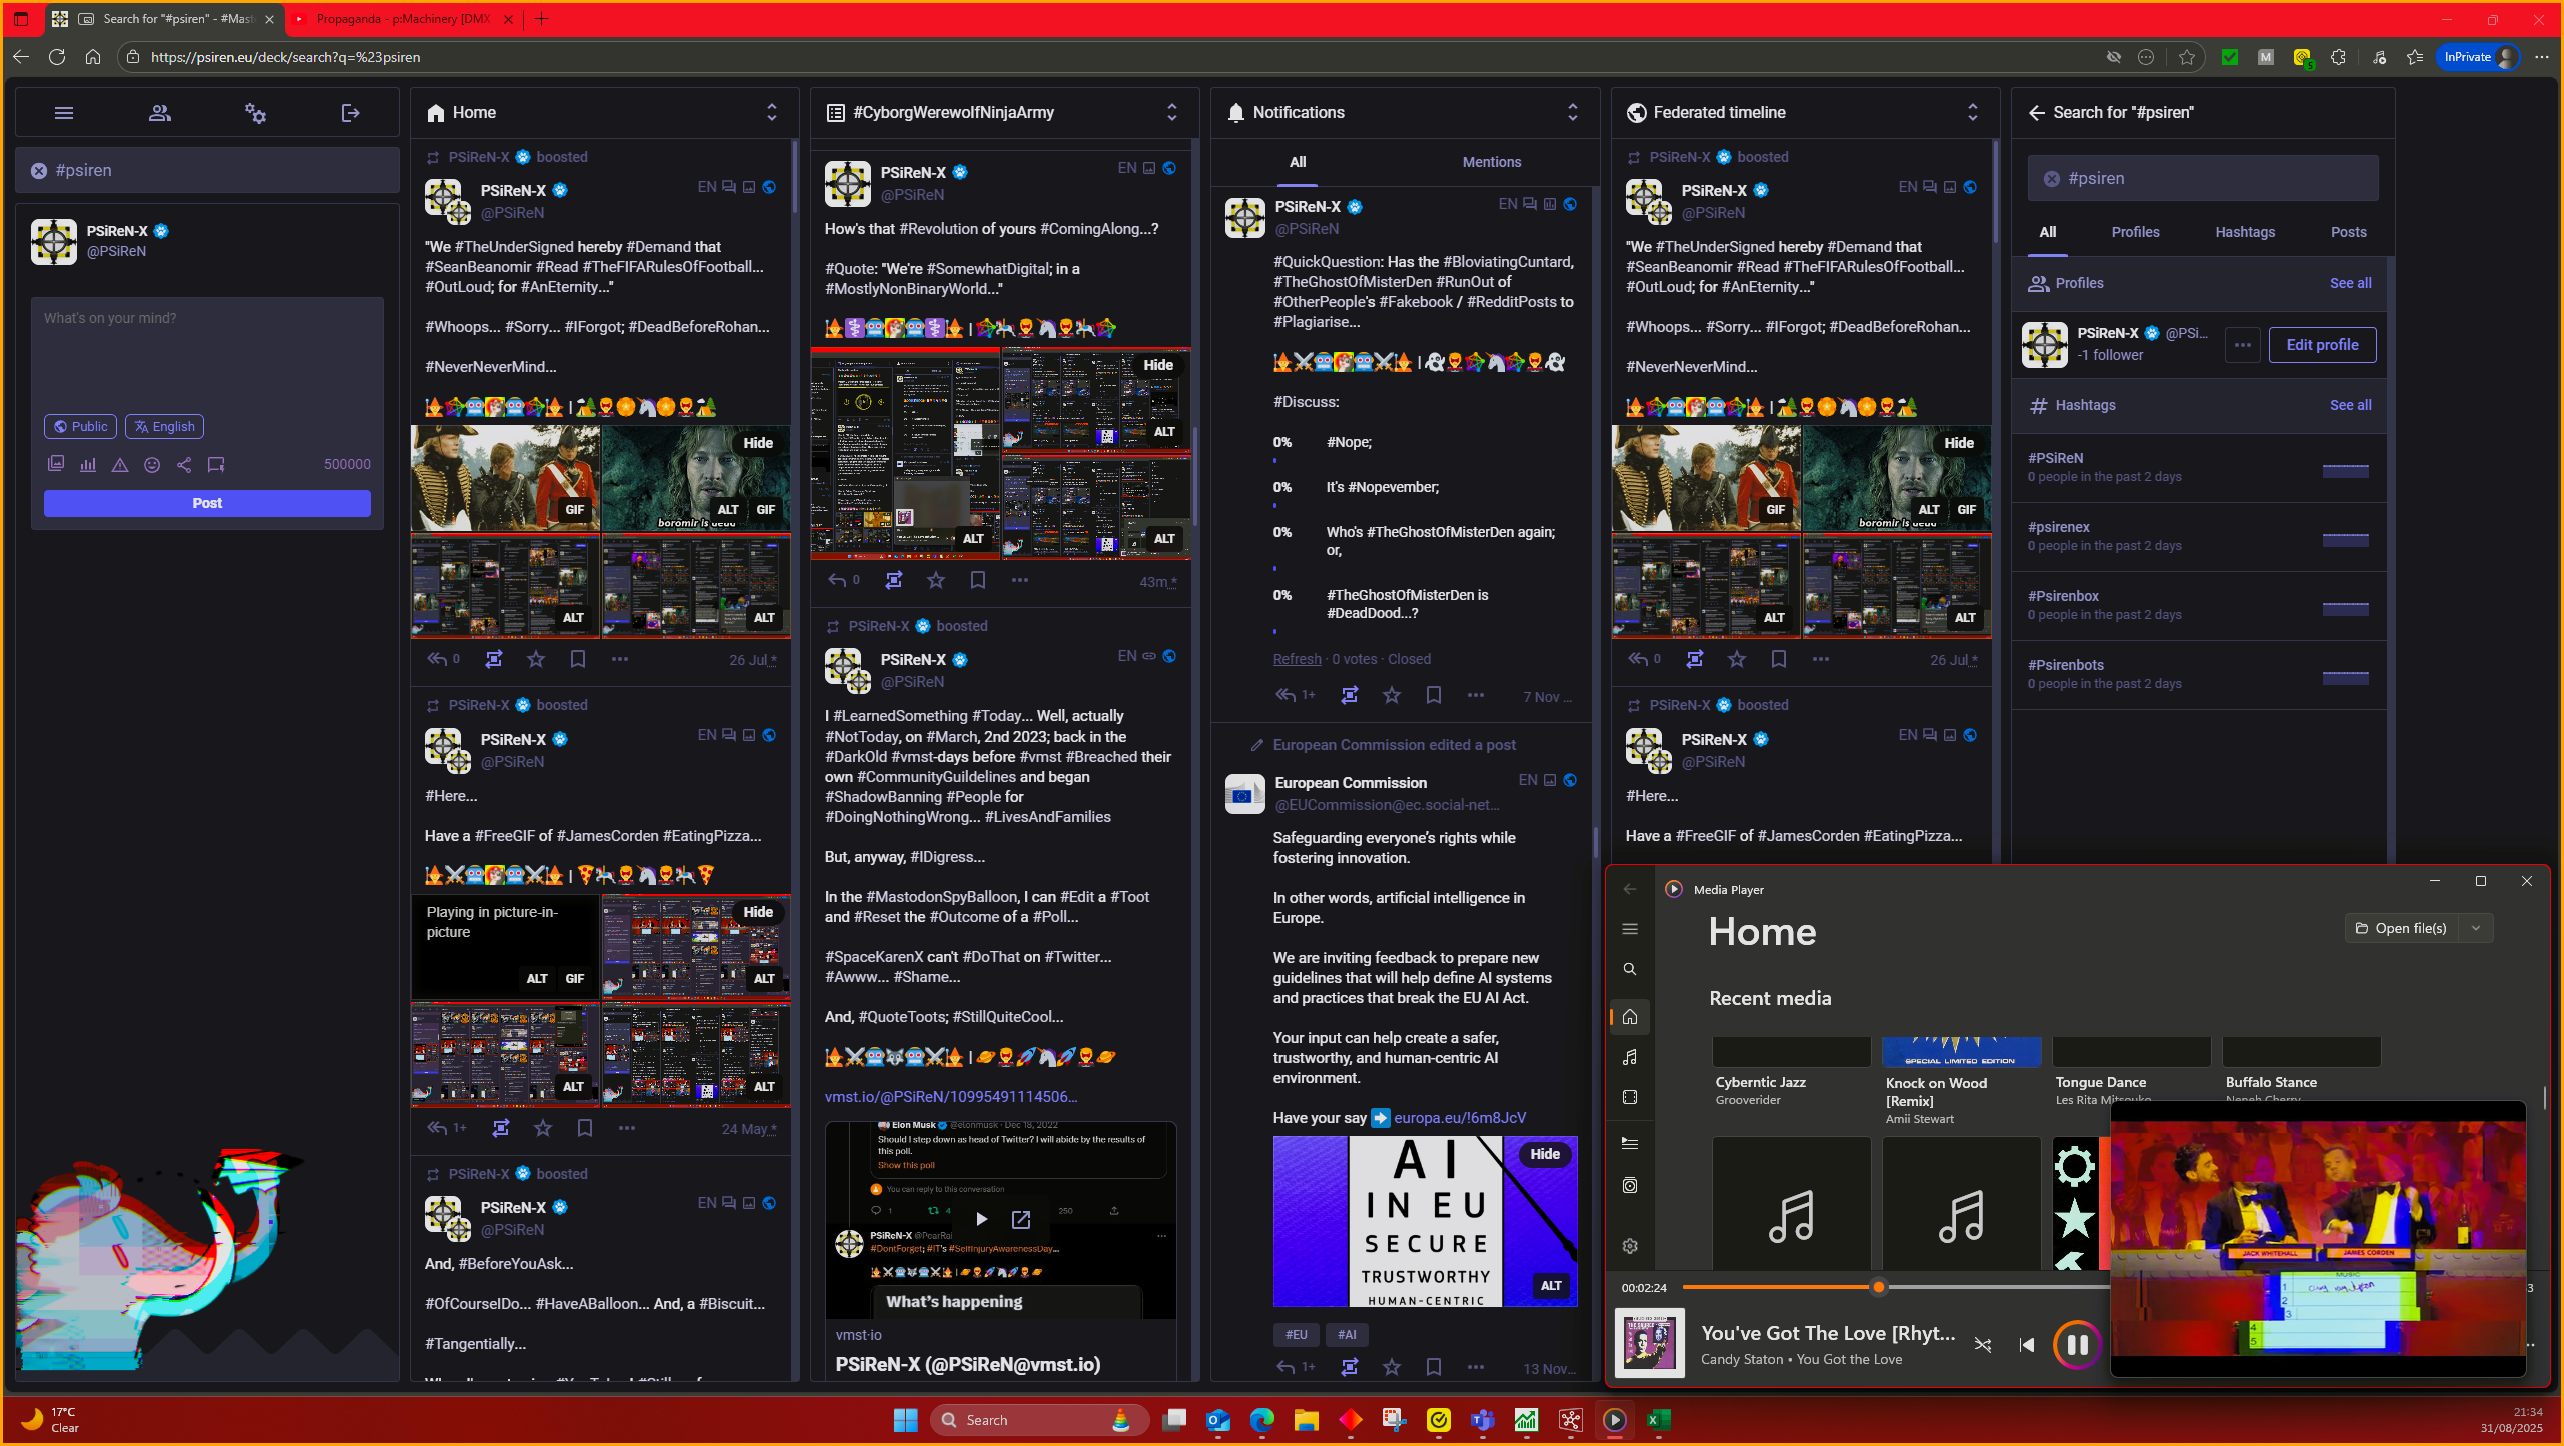2564x1446 pixels.
Task: Switch to the Mentions tab in Notifications
Action: click(x=1491, y=162)
